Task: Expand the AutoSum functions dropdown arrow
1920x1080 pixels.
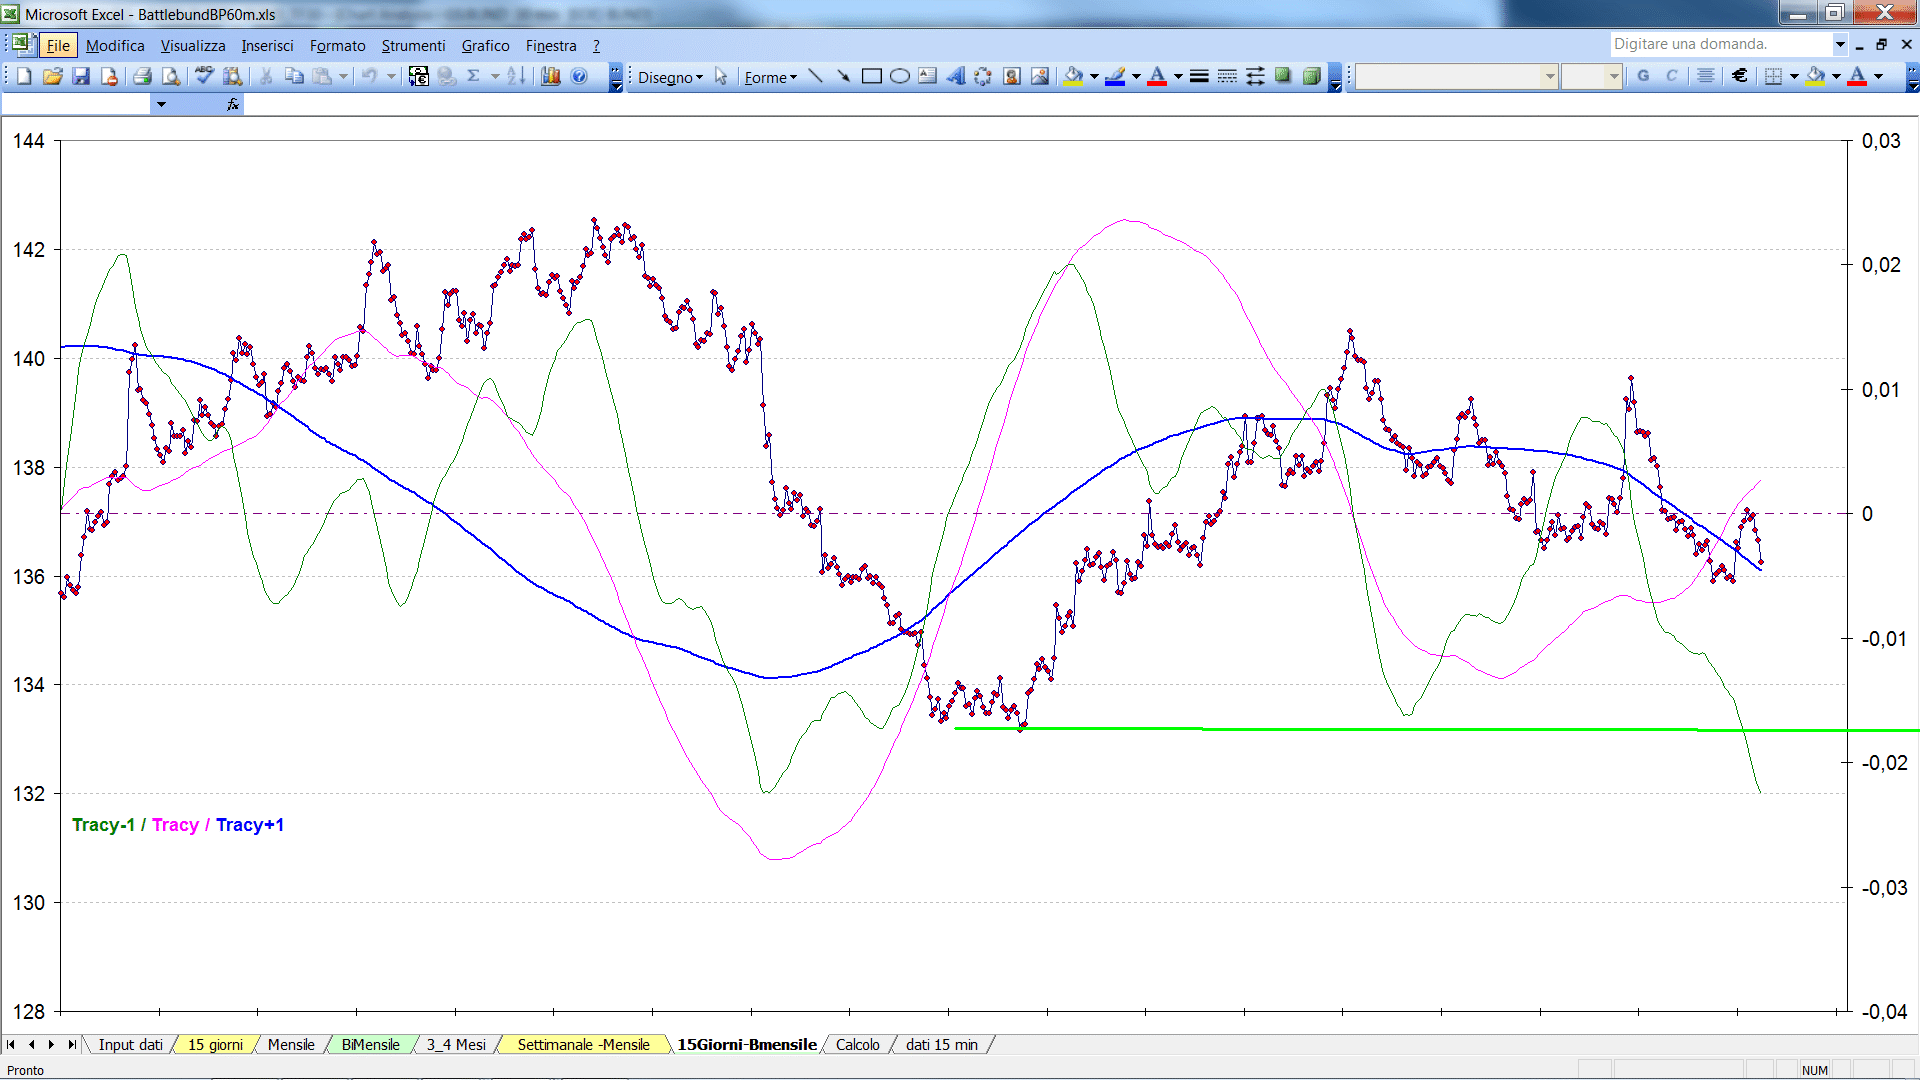Action: tap(495, 76)
